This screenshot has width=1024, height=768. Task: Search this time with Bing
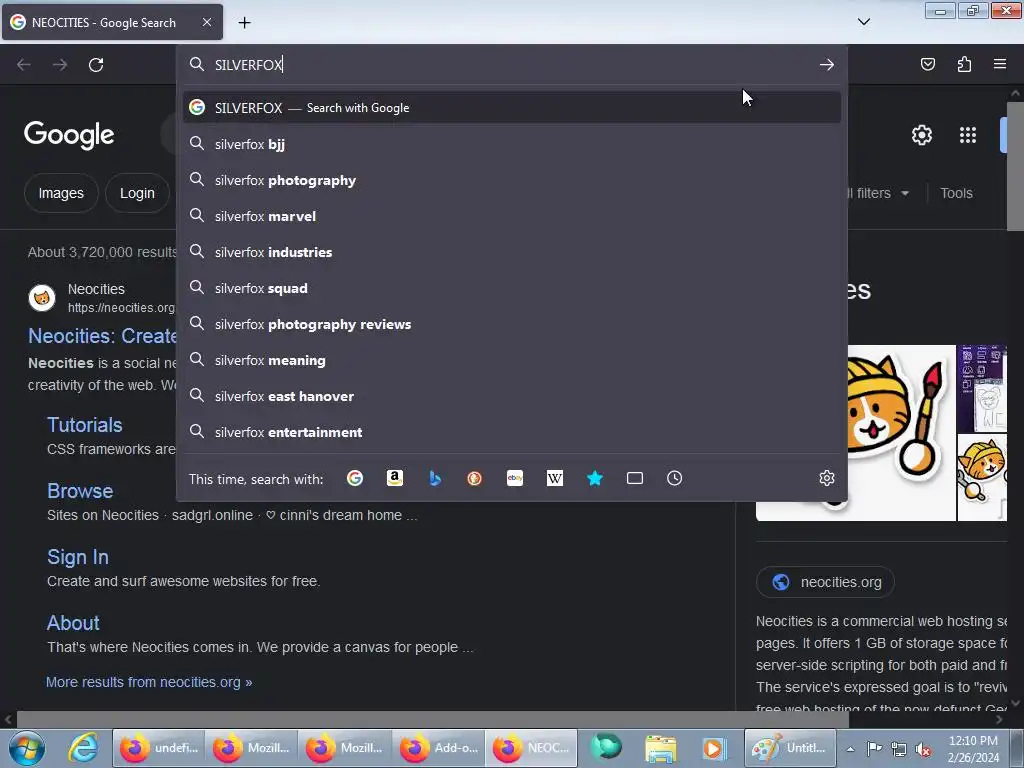point(435,478)
